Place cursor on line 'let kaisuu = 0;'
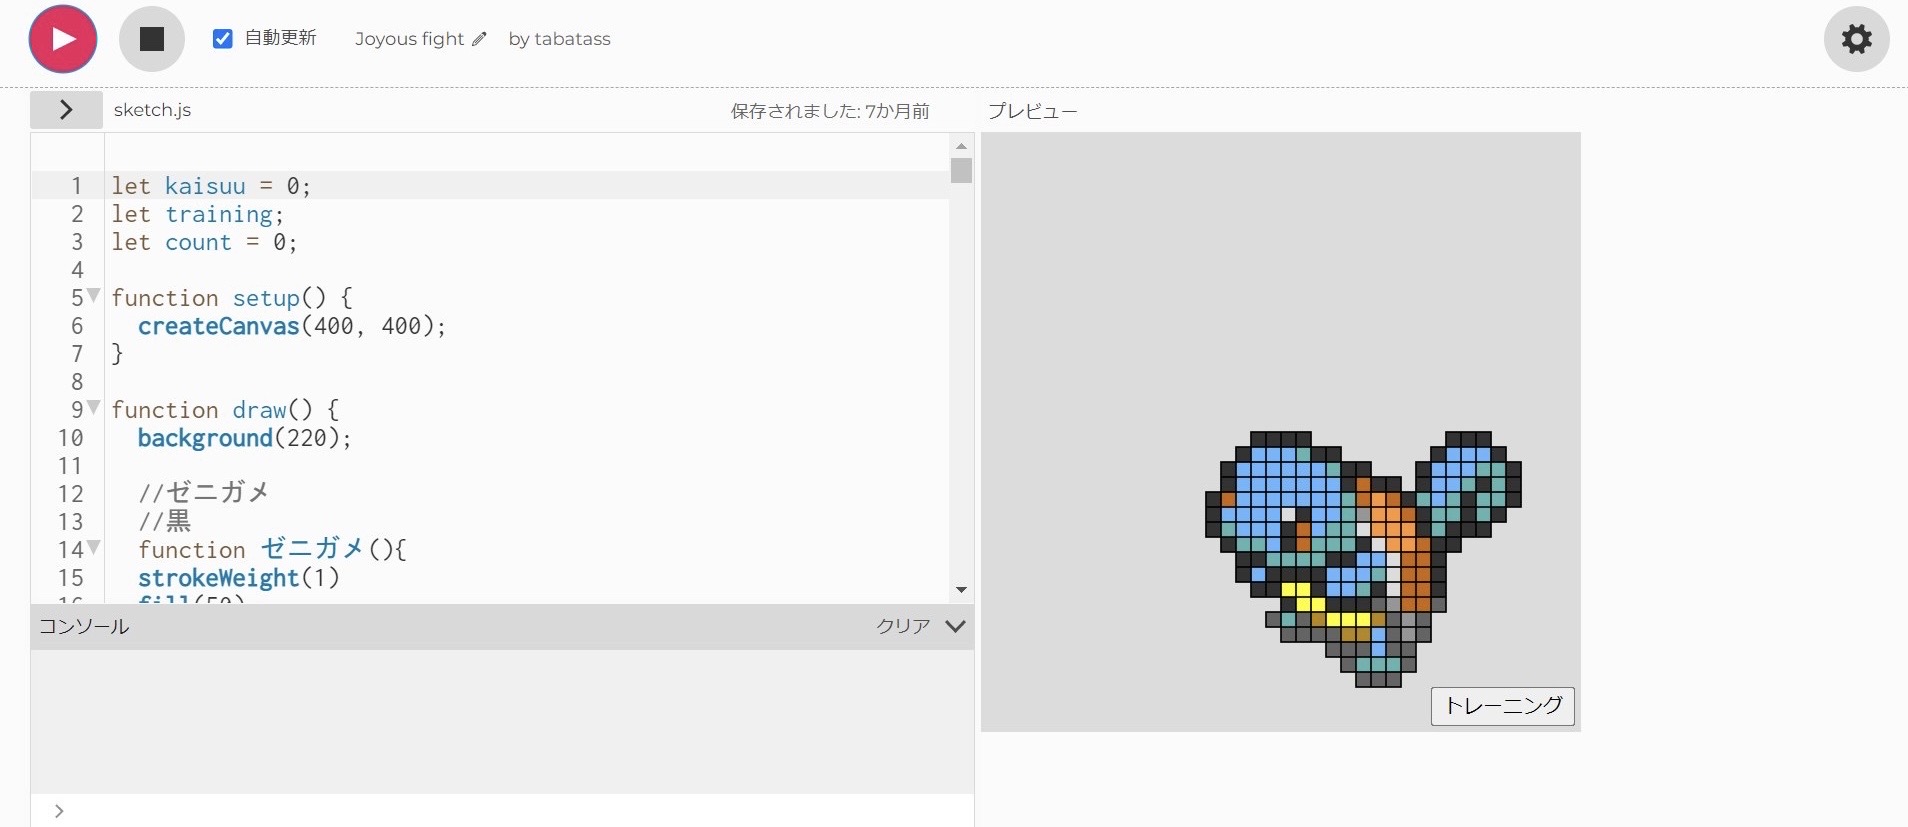The image size is (1908, 827). tap(211, 186)
